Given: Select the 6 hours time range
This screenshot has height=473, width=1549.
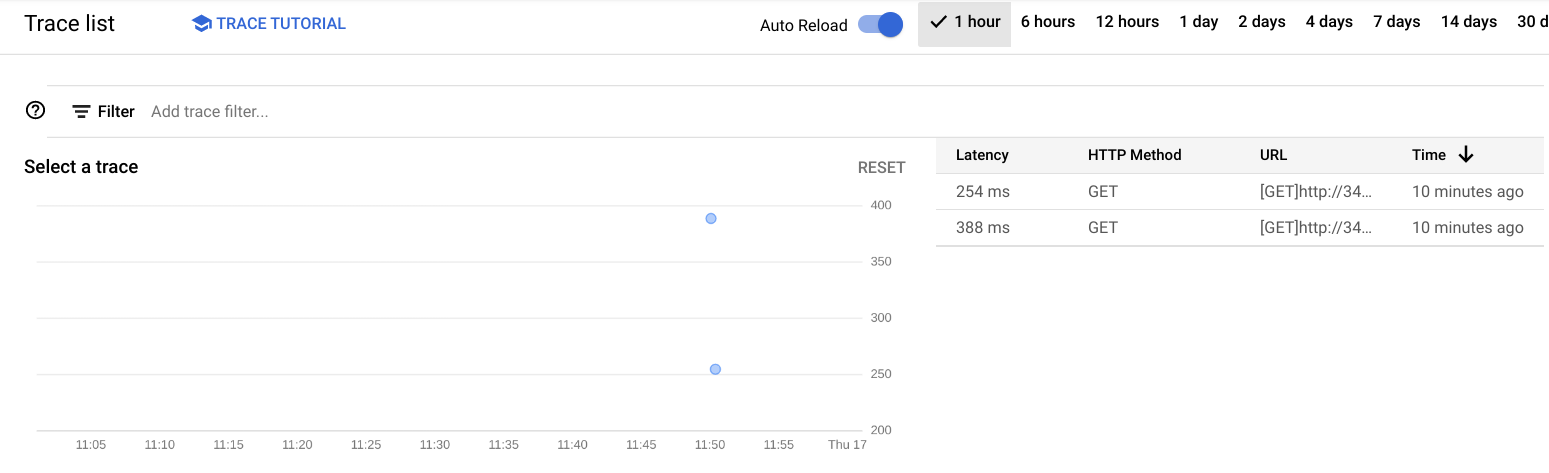Looking at the screenshot, I should pyautogui.click(x=1047, y=22).
